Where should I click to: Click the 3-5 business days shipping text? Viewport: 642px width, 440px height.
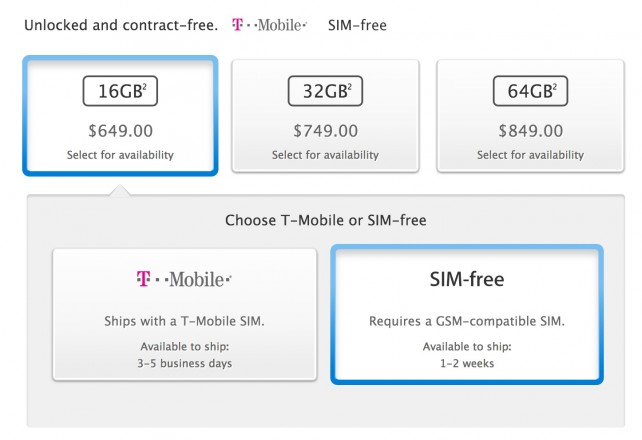185,363
